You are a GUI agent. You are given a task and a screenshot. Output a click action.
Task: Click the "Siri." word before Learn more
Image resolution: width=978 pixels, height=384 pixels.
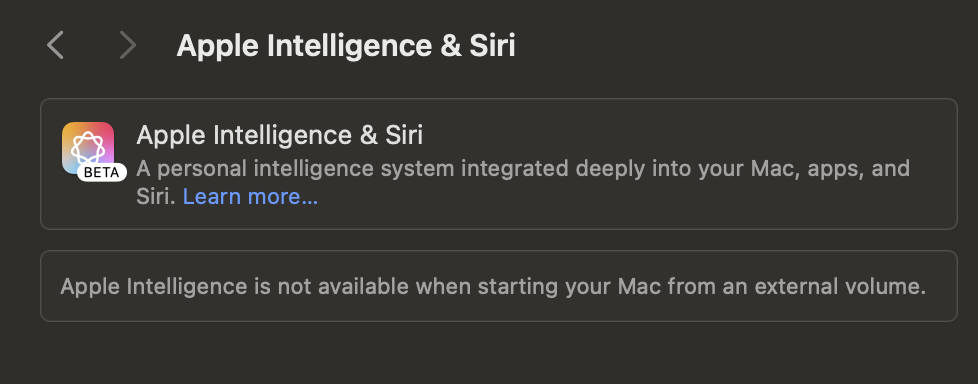(157, 197)
